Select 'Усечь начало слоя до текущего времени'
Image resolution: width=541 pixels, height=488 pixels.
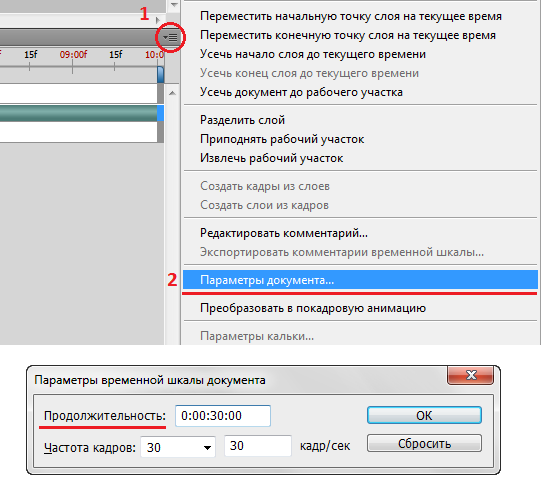pos(313,54)
